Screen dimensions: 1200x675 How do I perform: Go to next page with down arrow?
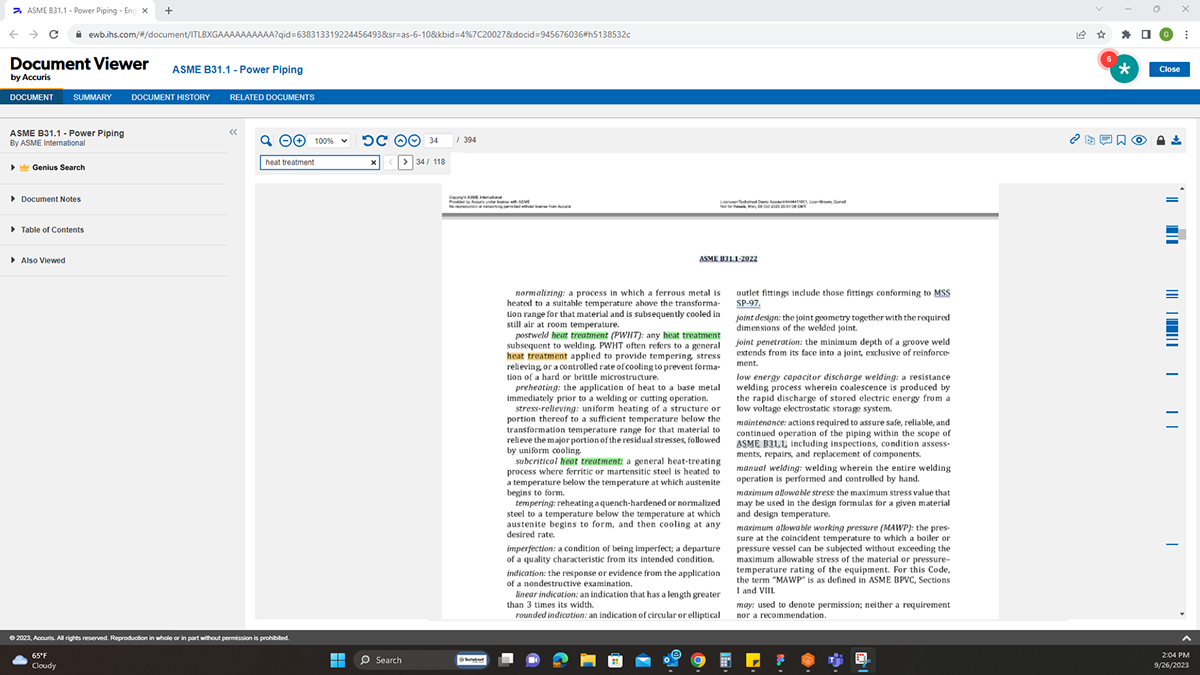[414, 140]
